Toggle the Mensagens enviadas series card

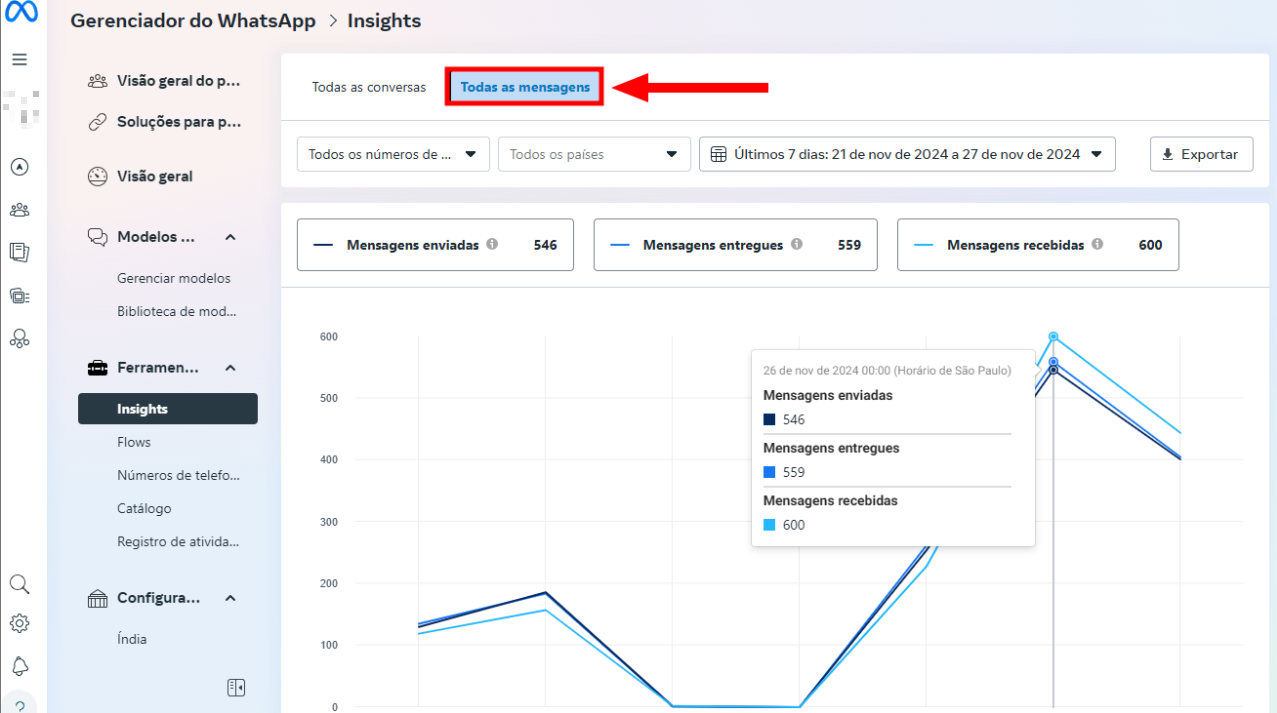(x=435, y=245)
